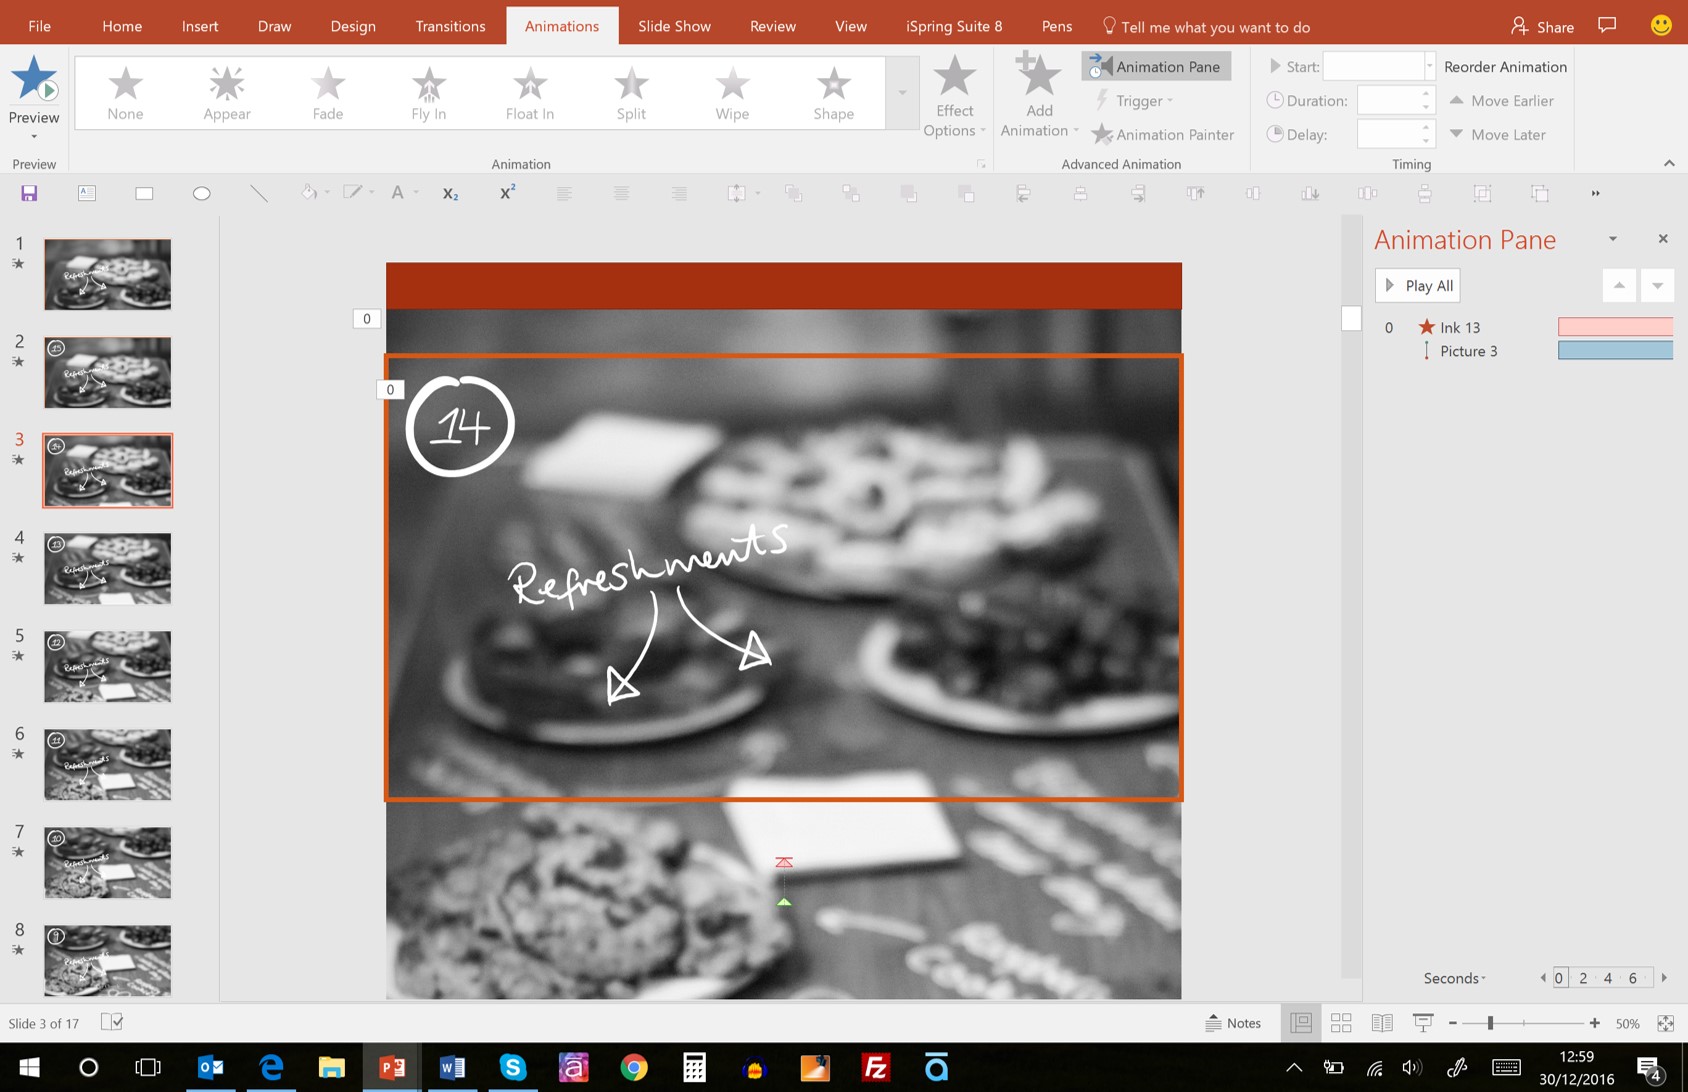Toggle the Animation Pane closed
Viewport: 1688px width, 1092px height.
click(x=1663, y=238)
